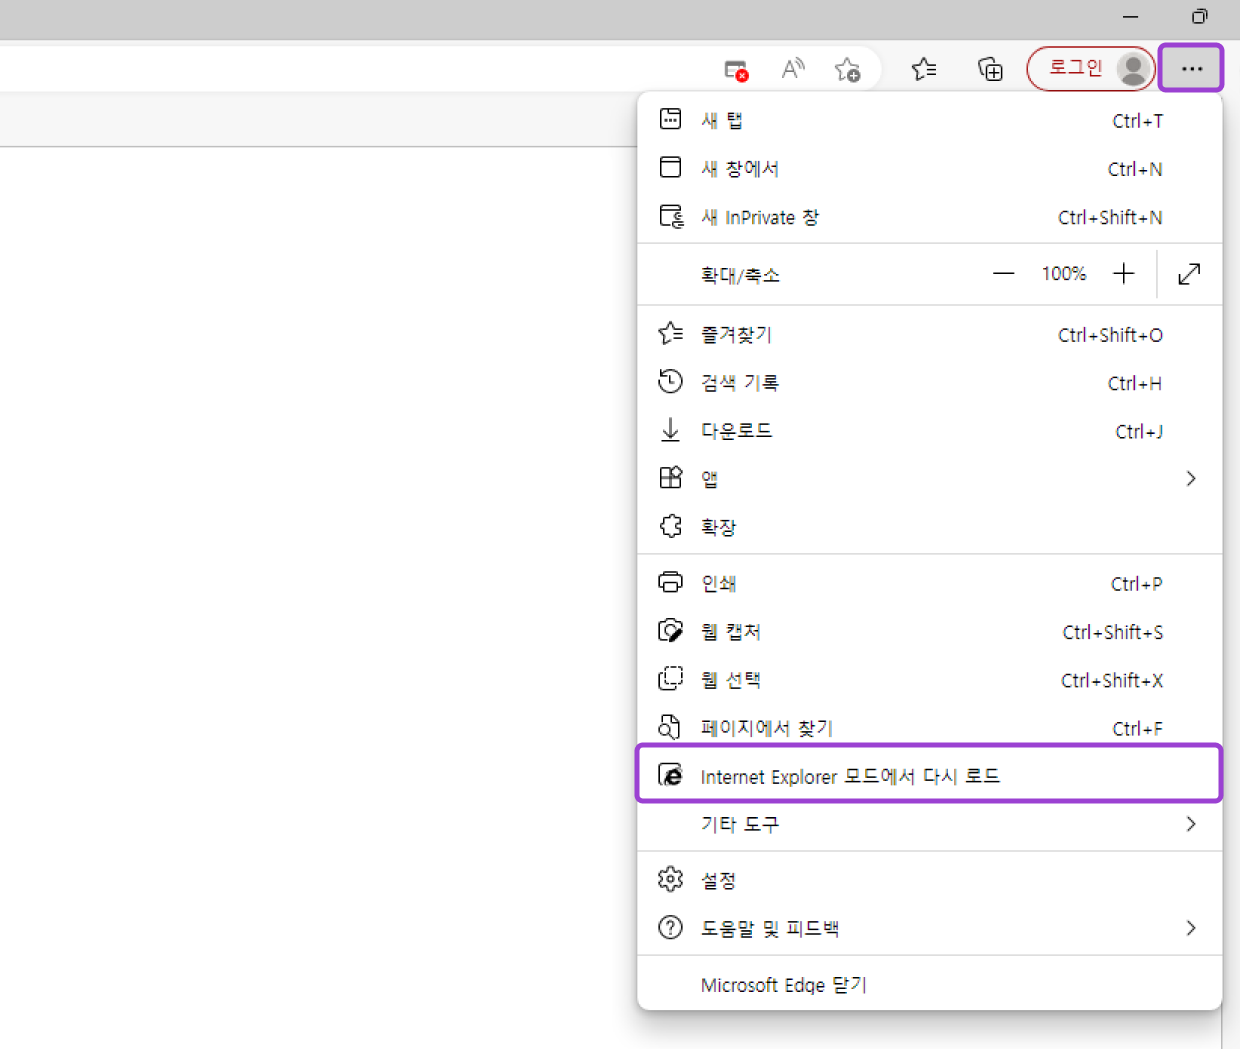Click the Read aloud icon
Screen dimensions: 1240x1049
click(x=792, y=69)
